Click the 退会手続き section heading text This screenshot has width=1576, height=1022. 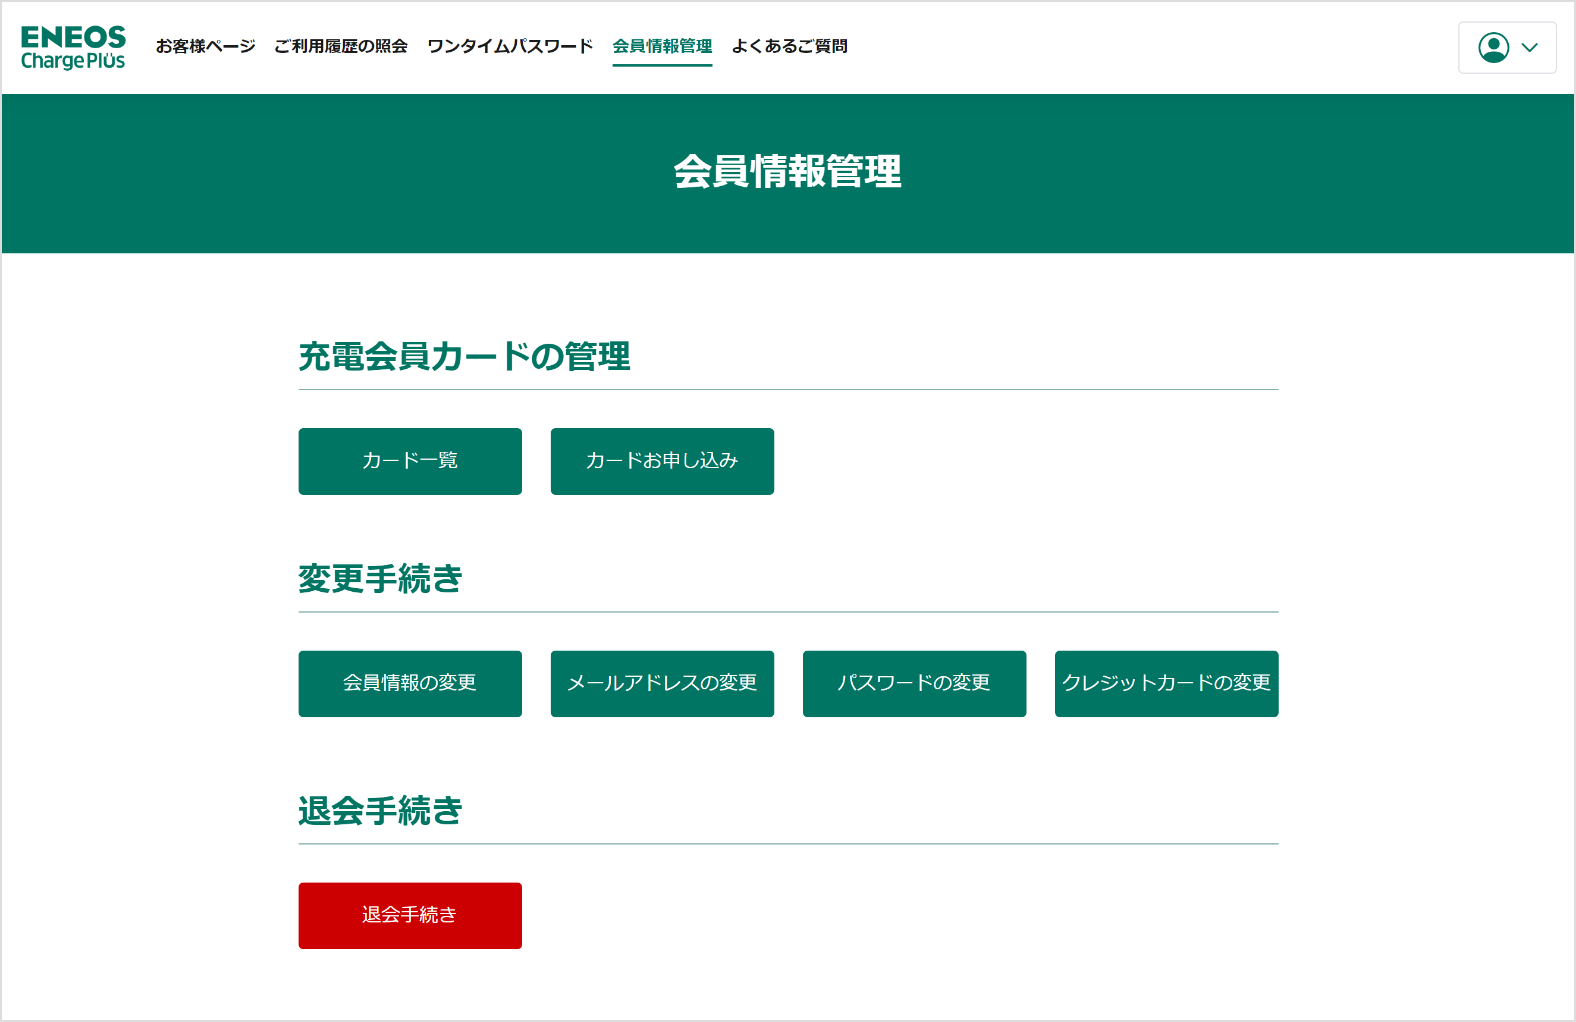click(x=380, y=811)
